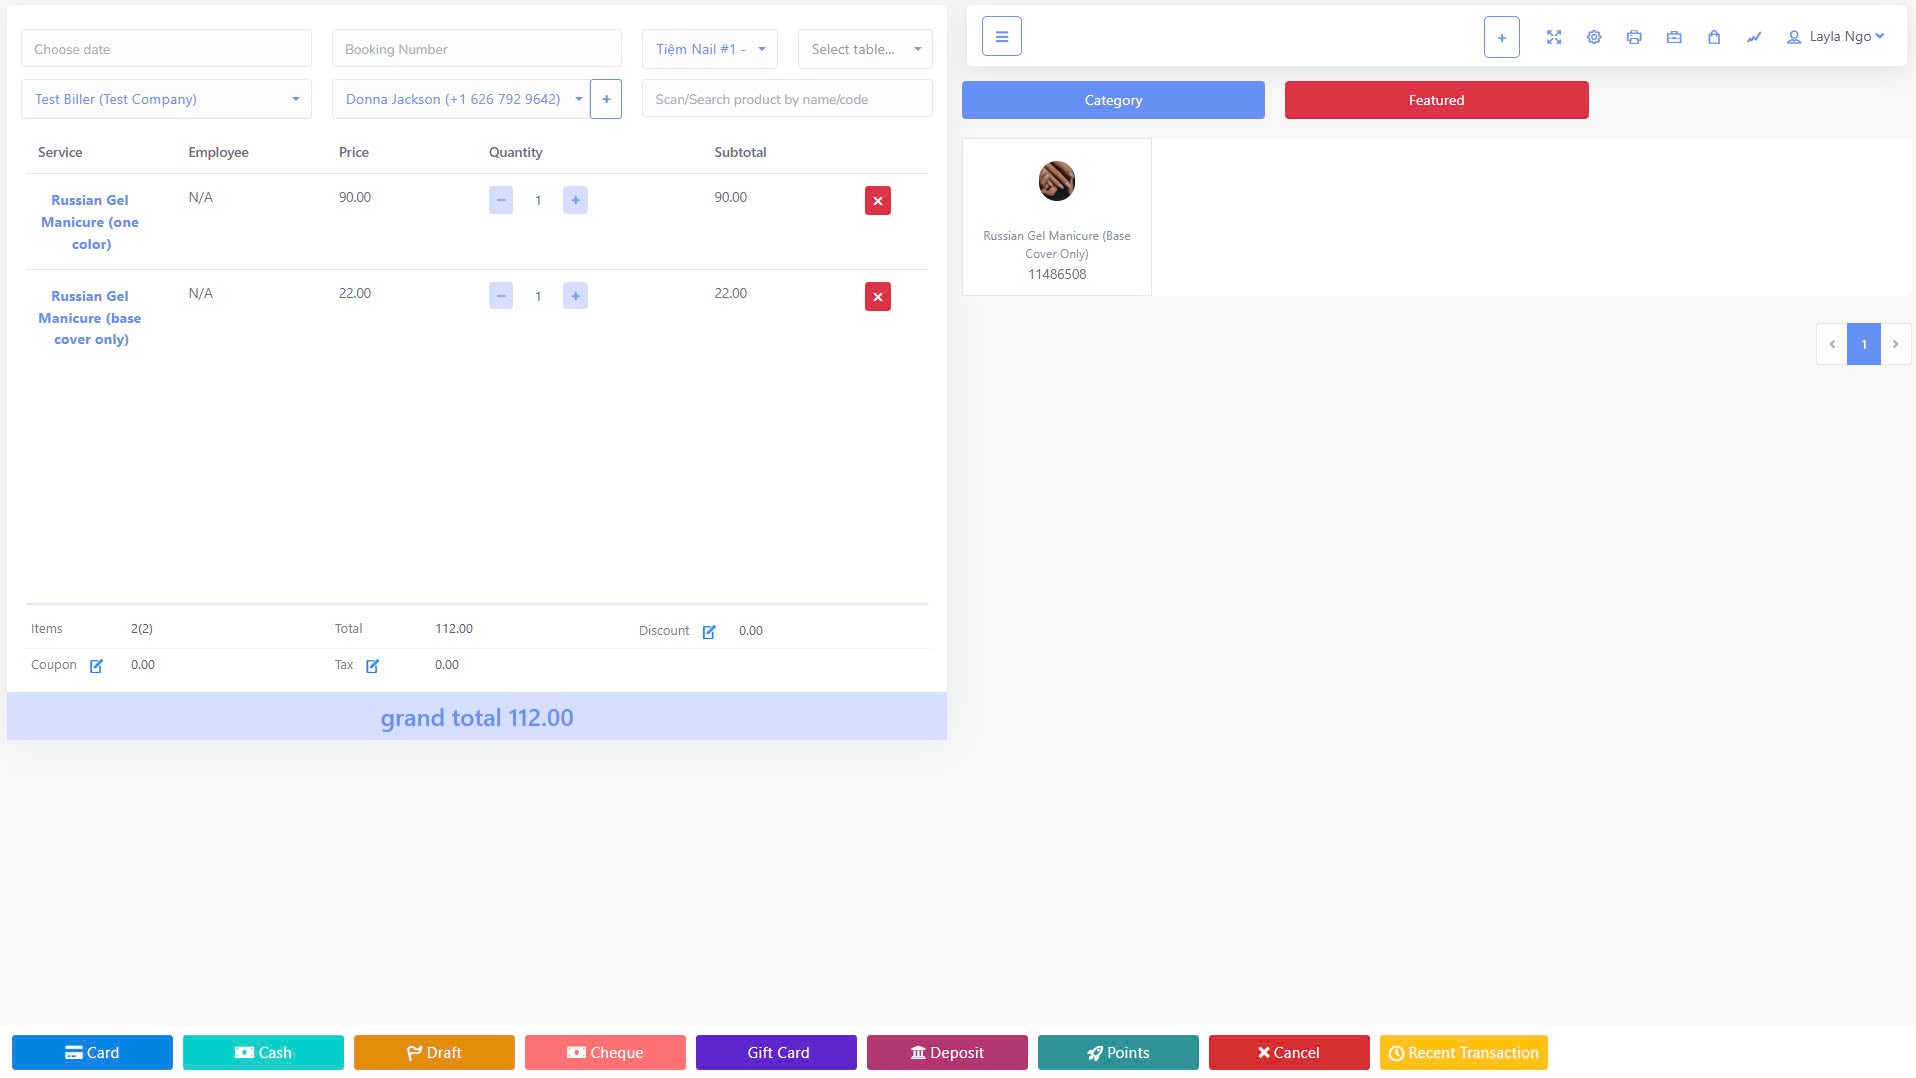The image size is (1916, 1078).
Task: Switch to the Category tab
Action: pos(1112,100)
